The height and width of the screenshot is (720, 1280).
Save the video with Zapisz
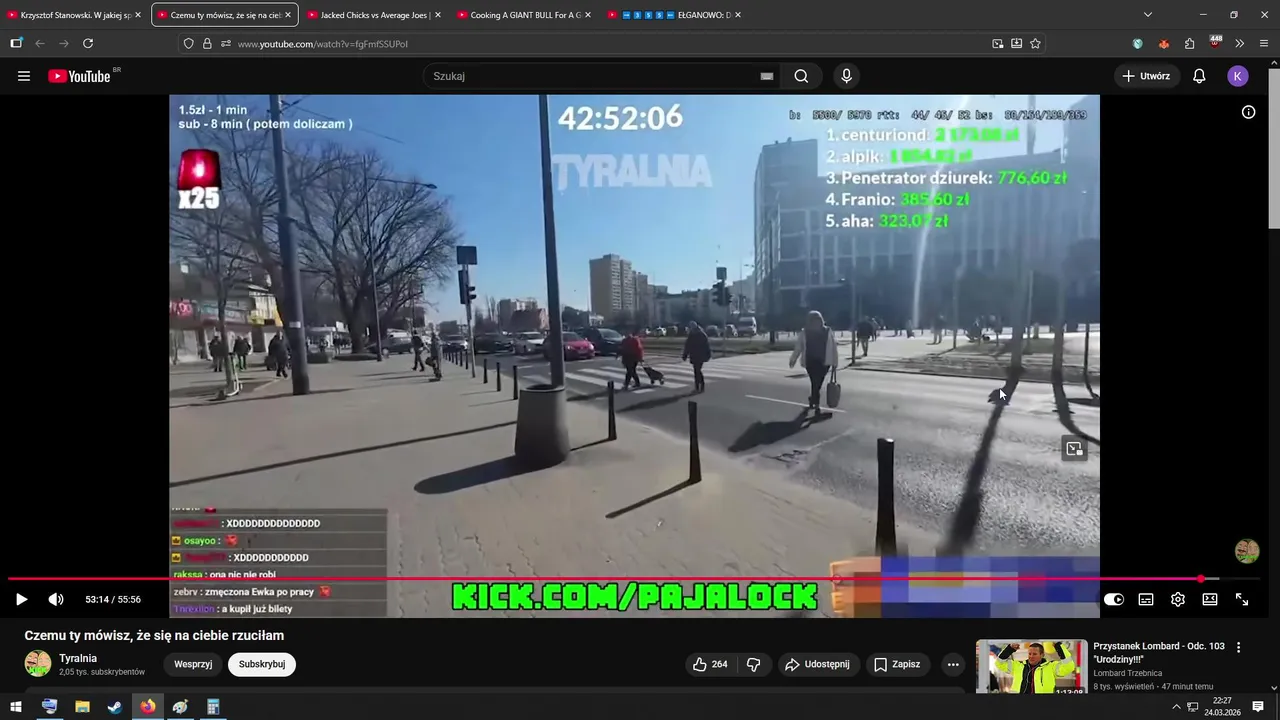click(897, 664)
